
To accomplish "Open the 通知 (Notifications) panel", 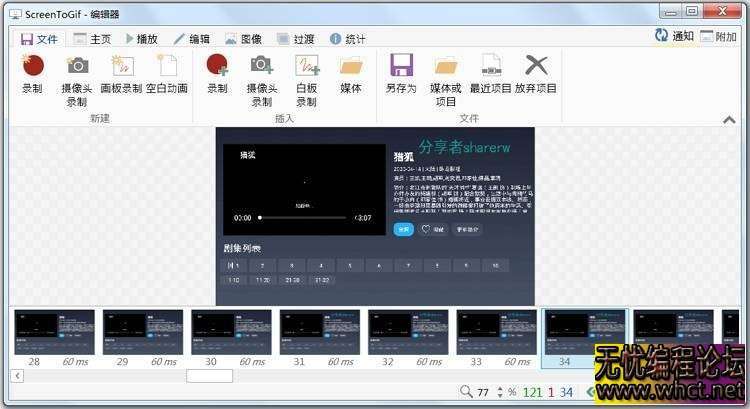I will pos(674,36).
